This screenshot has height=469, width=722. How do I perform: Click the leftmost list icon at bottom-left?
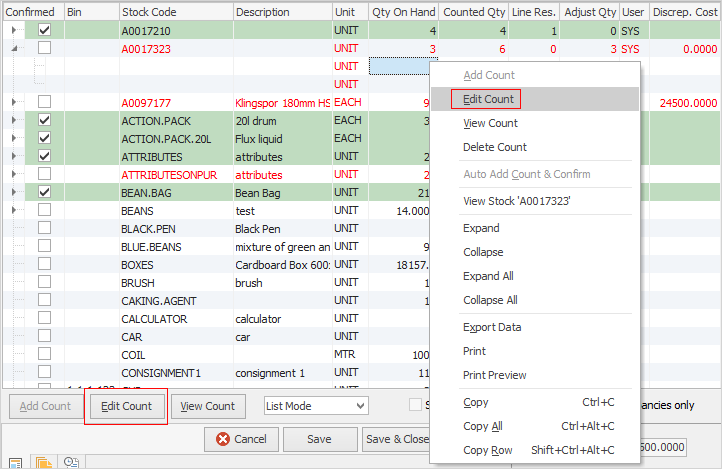coord(17,462)
